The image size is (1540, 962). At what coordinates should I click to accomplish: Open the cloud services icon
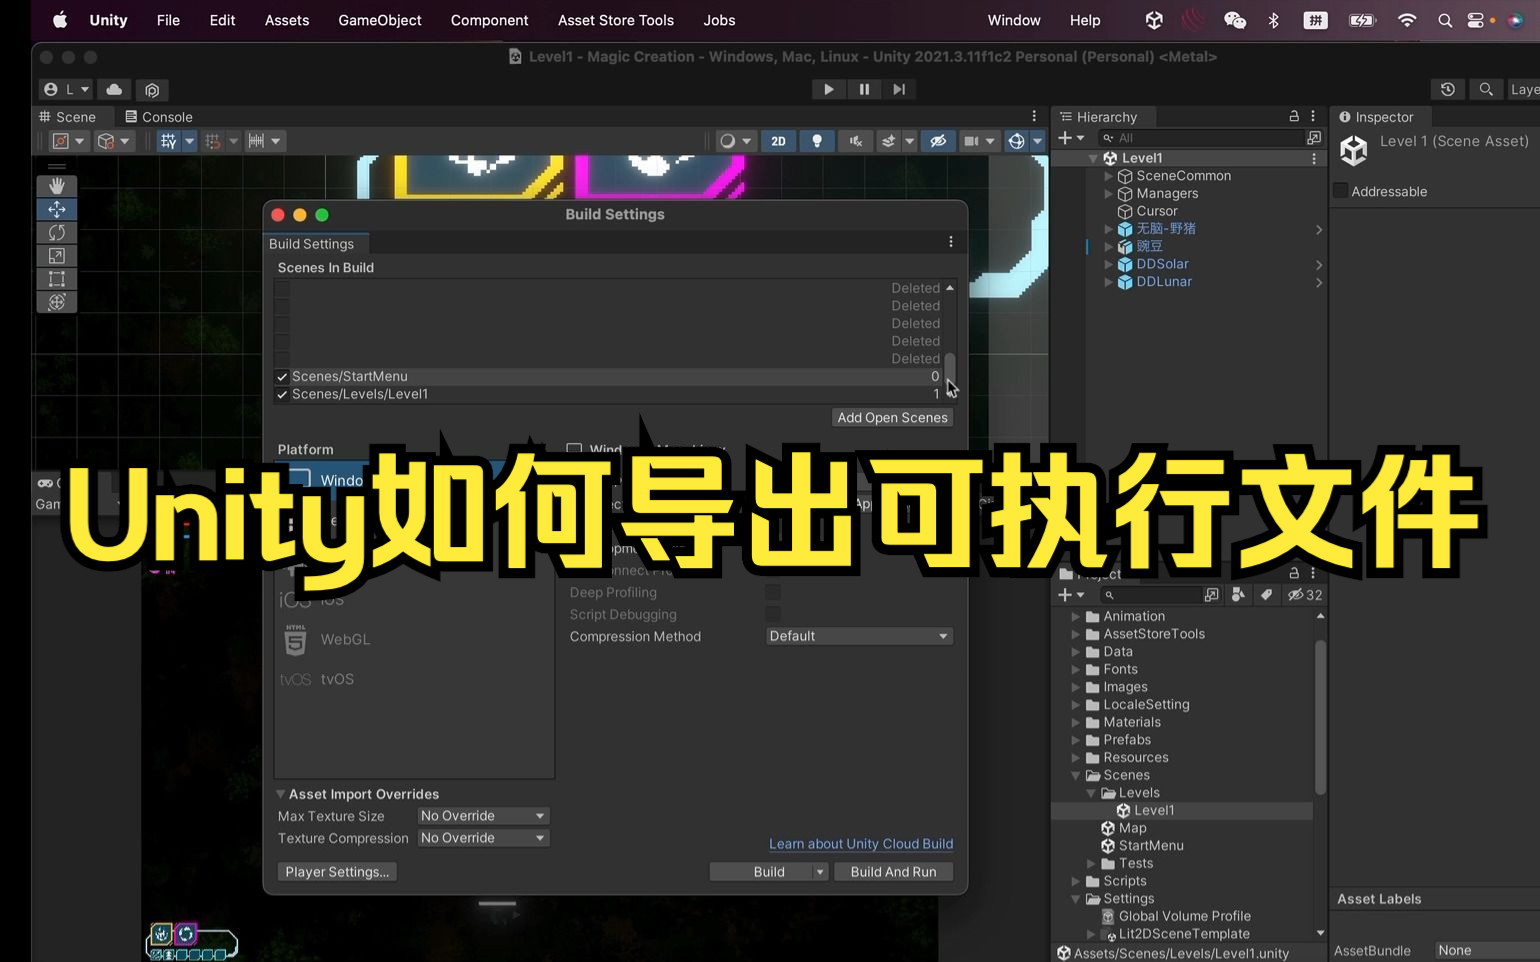114,90
